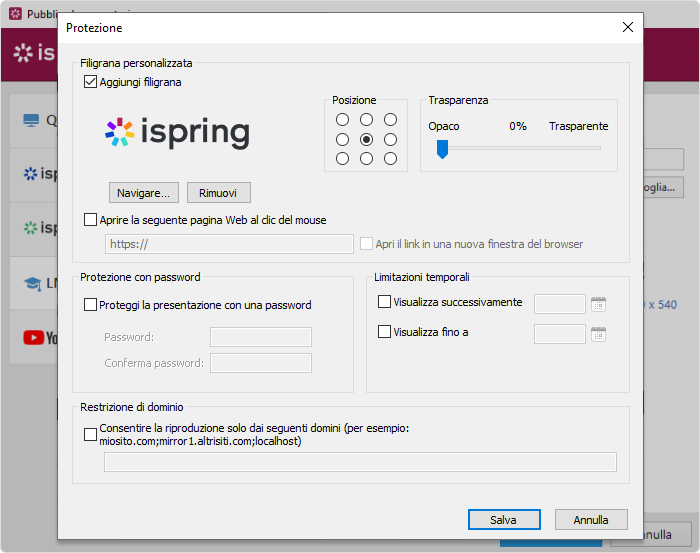Screen dimensions: 700x553
Task: Click the LMS graduation cap icon behind
Action: tap(33, 283)
